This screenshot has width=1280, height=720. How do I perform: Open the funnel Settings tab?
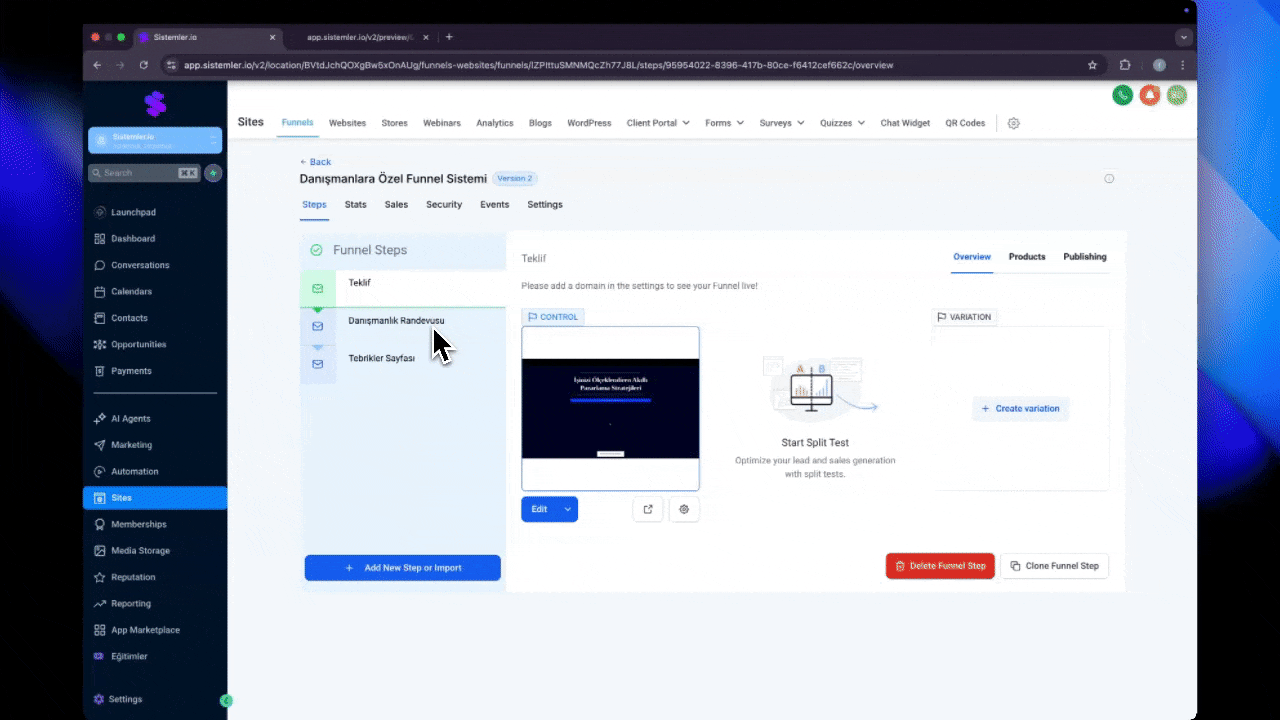[x=545, y=204]
